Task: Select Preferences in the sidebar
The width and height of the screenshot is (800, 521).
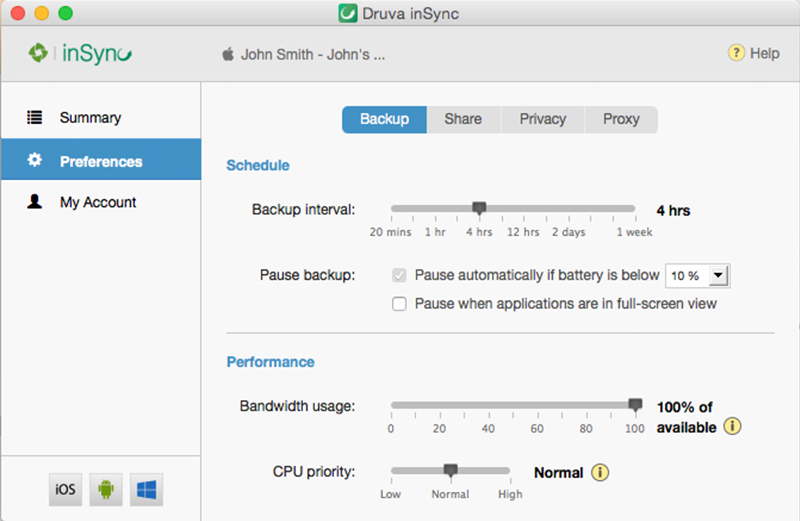Action: pyautogui.click(x=101, y=159)
